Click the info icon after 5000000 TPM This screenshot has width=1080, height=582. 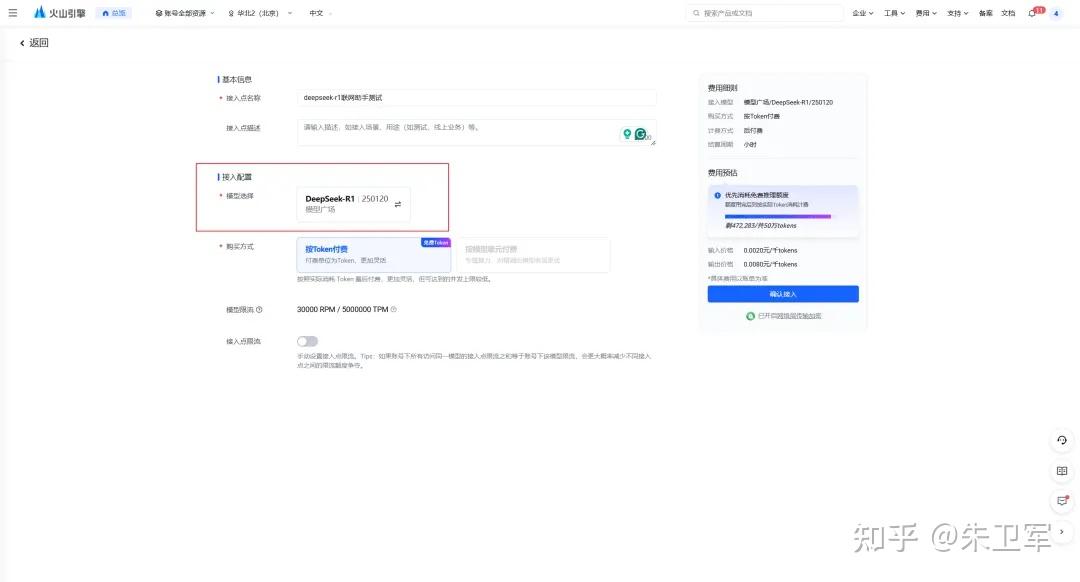click(x=393, y=310)
